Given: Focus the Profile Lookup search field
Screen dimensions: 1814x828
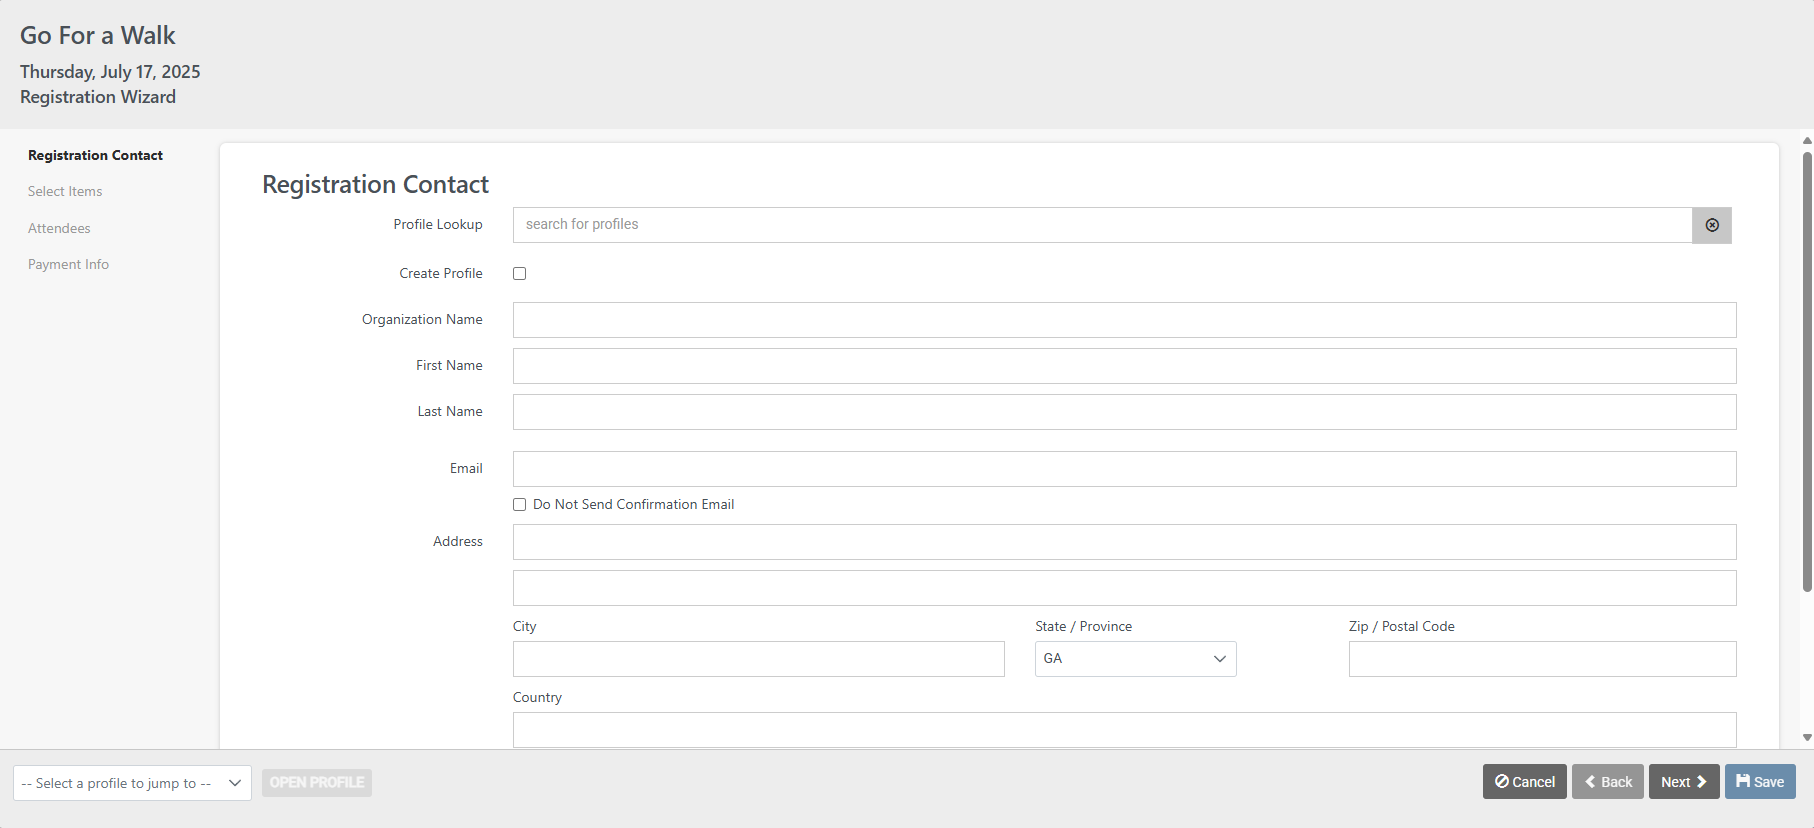Looking at the screenshot, I should tap(1102, 225).
